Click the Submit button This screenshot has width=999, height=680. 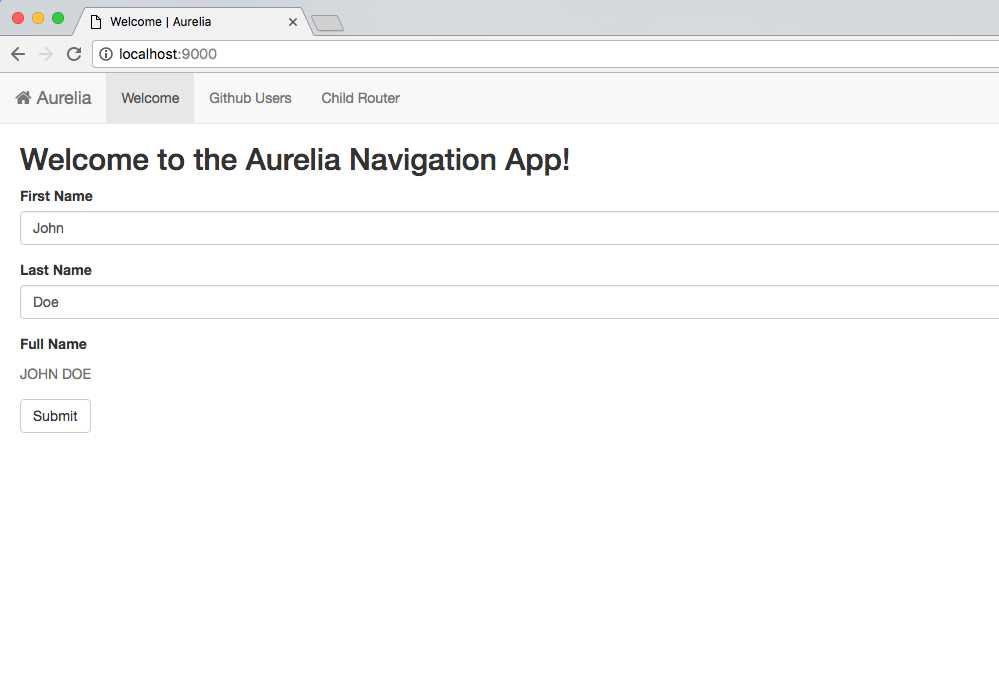[55, 415]
